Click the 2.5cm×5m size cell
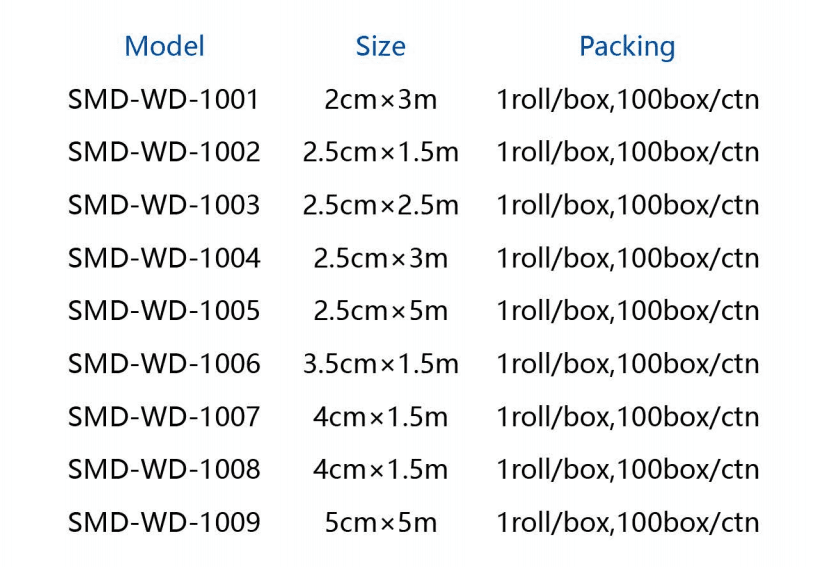 [x=380, y=311]
